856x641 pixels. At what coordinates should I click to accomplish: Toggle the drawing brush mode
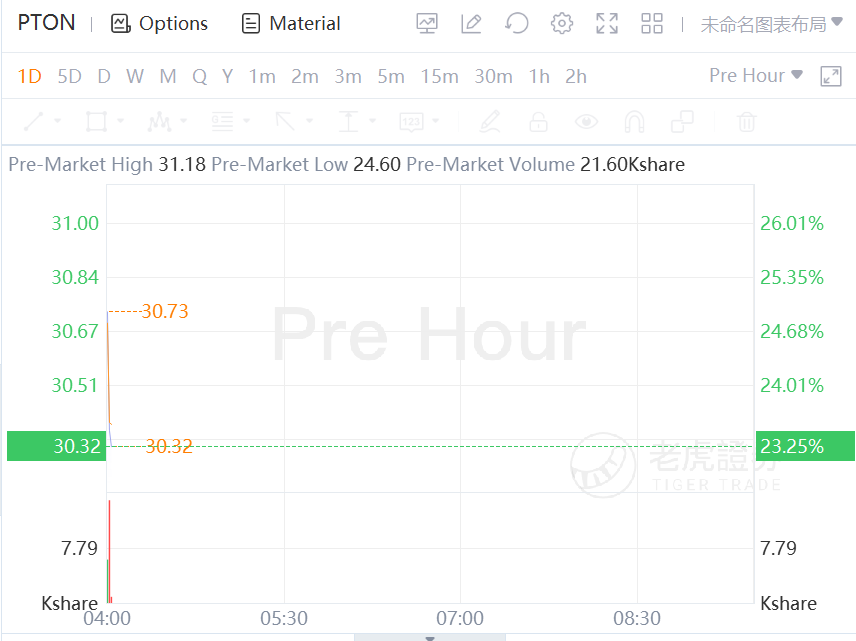click(x=489, y=122)
